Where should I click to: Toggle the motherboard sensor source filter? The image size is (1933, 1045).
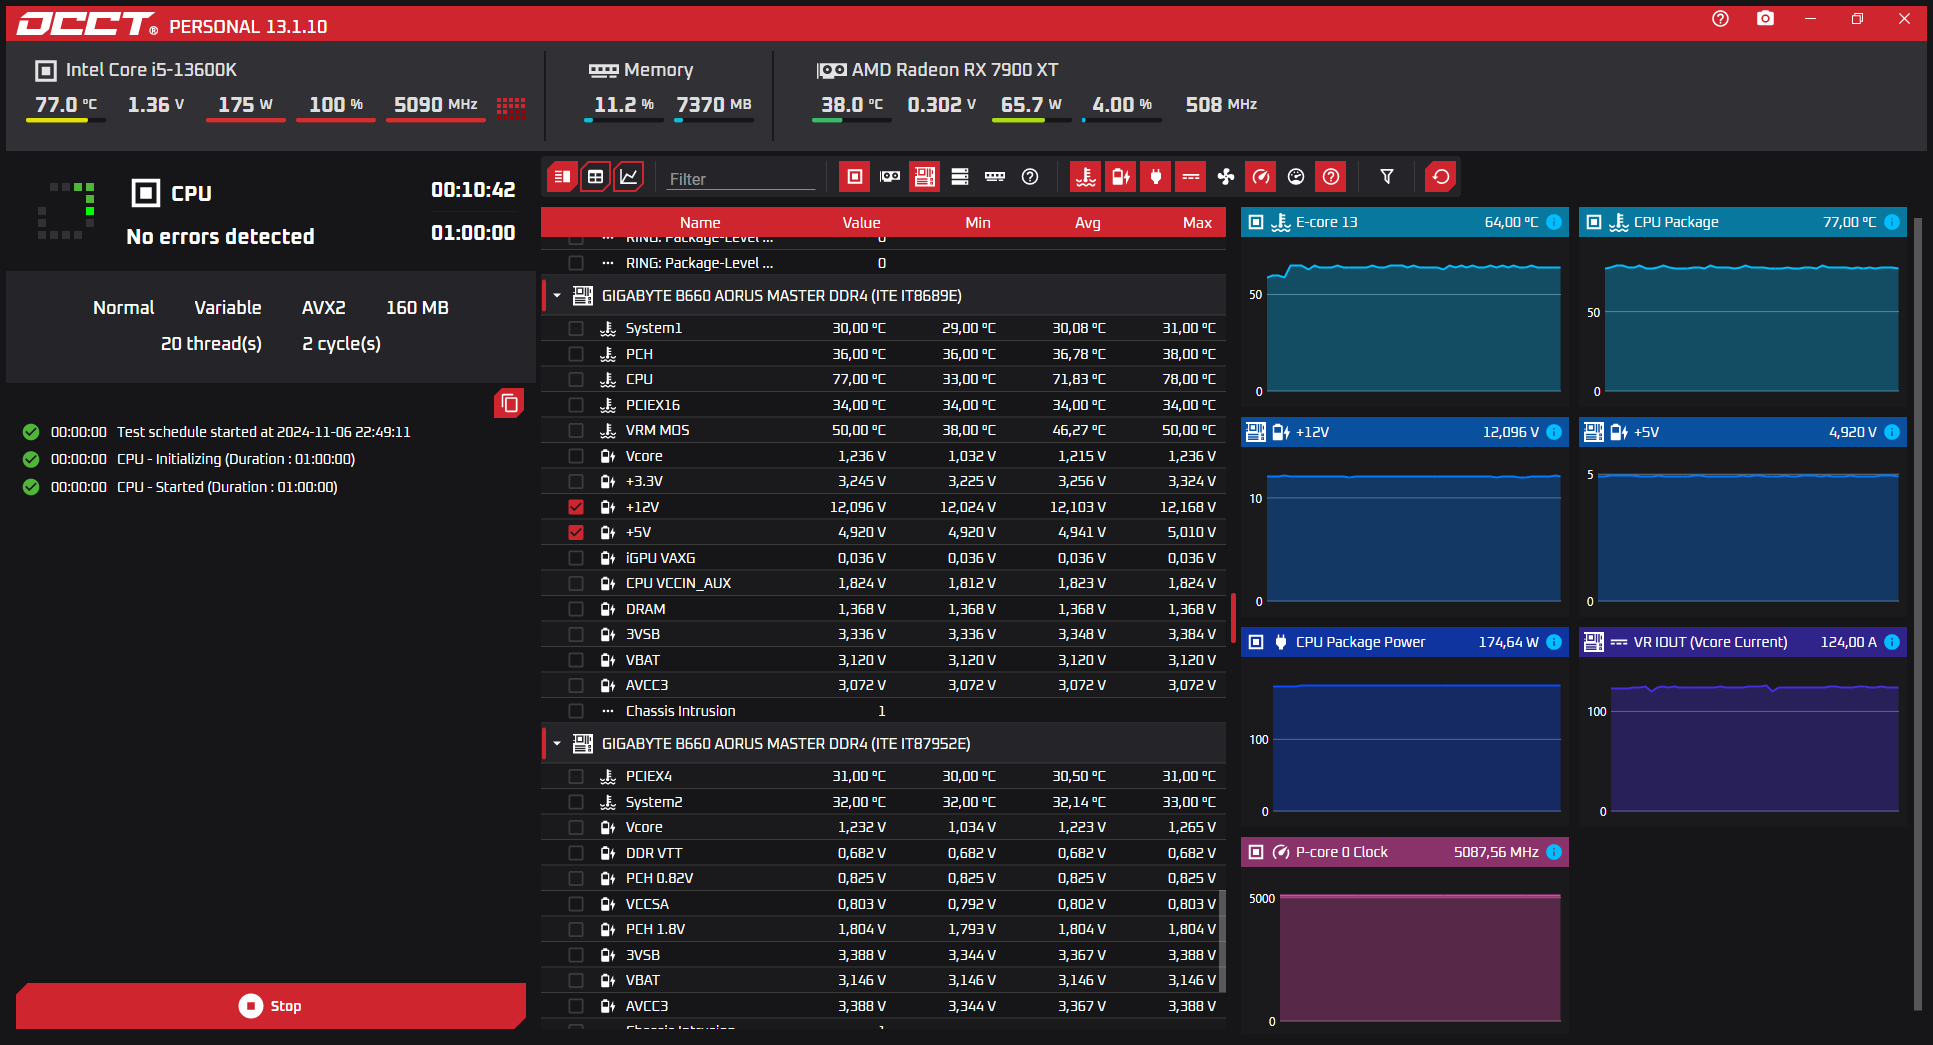(924, 177)
